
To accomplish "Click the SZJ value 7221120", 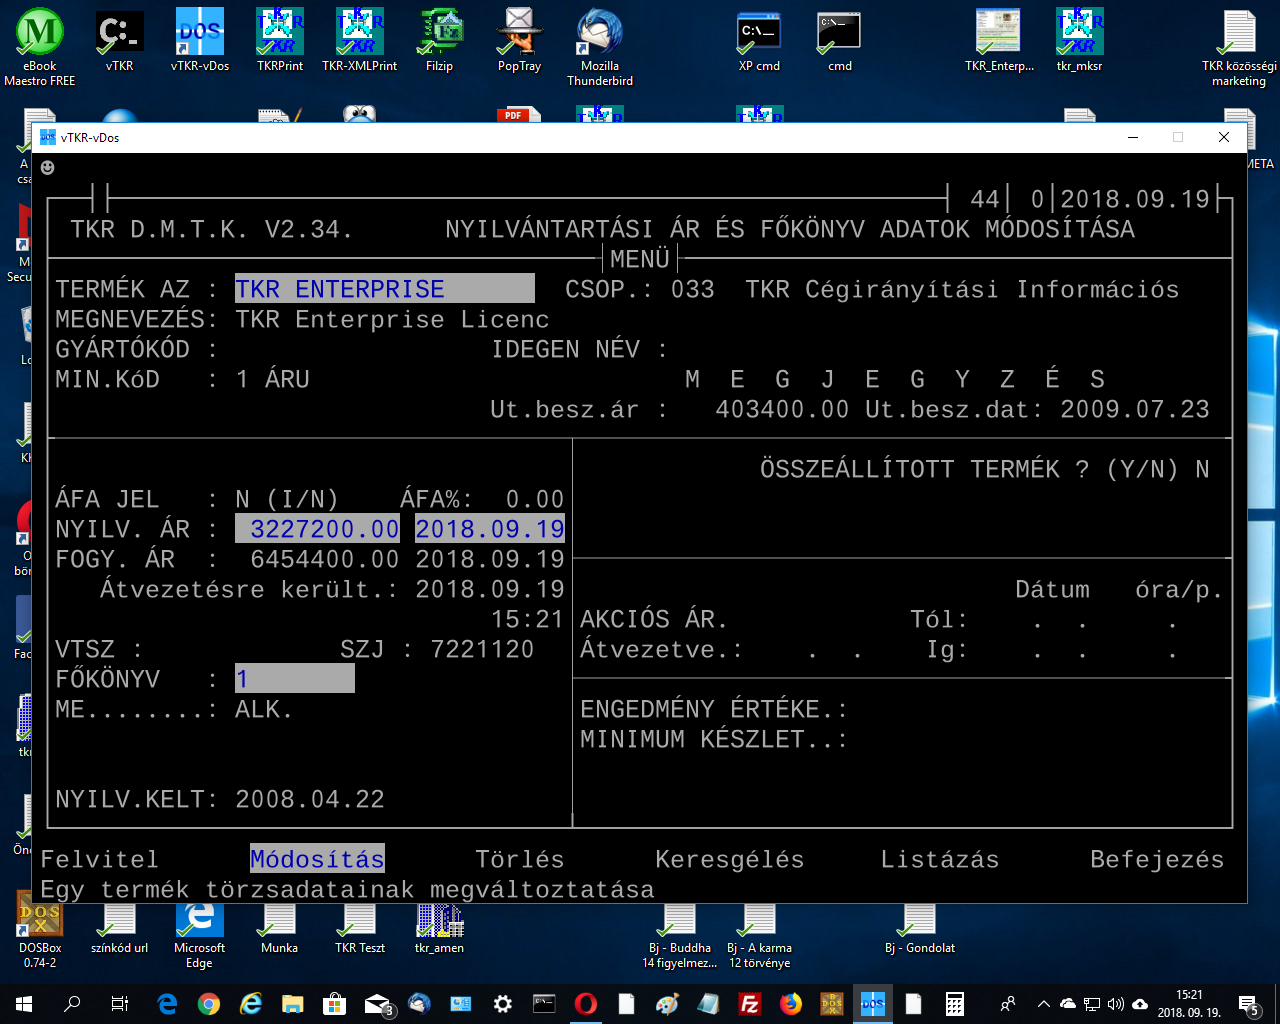I will tap(482, 649).
